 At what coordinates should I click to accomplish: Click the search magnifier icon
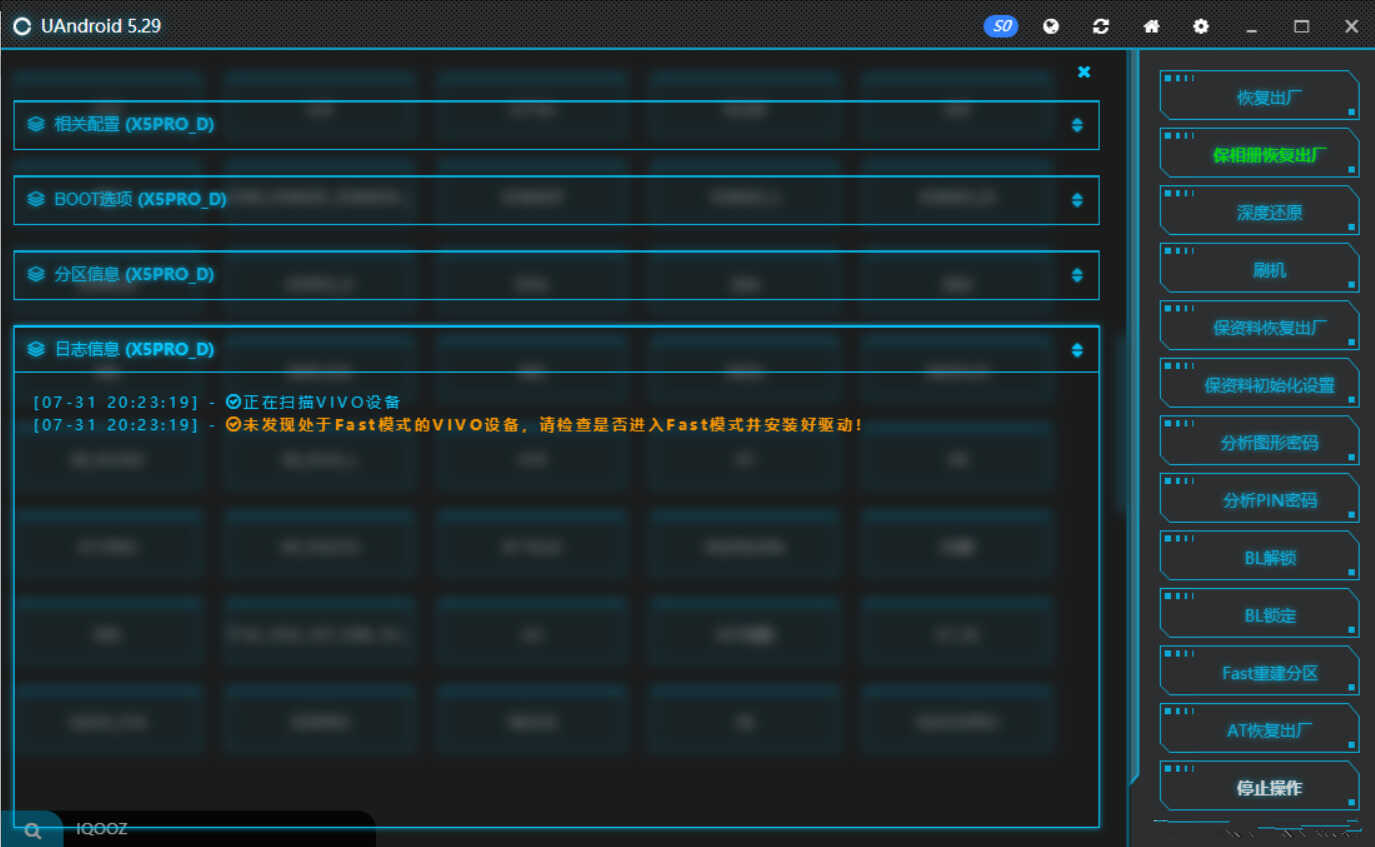(33, 830)
